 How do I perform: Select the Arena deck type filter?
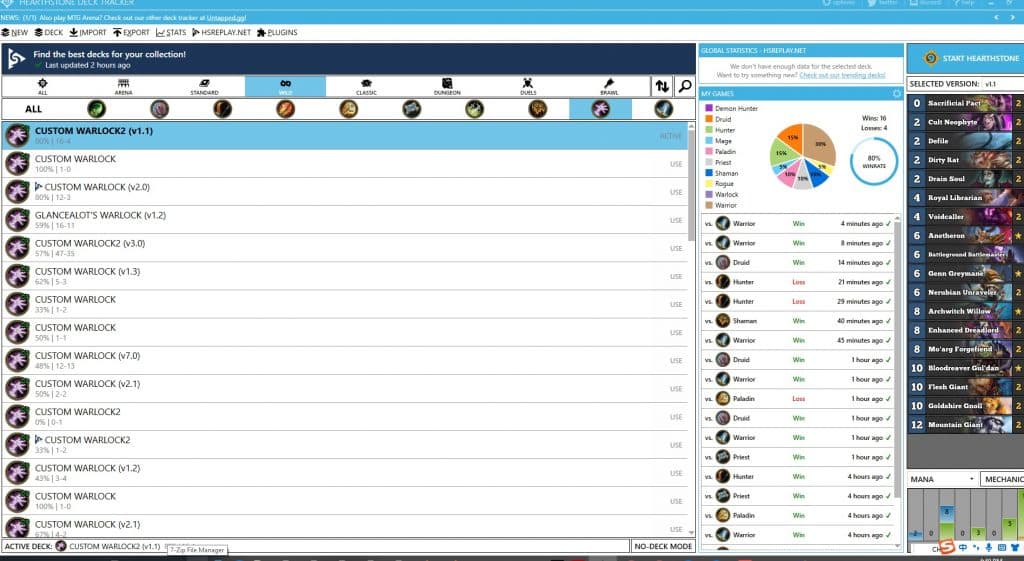click(x=124, y=86)
